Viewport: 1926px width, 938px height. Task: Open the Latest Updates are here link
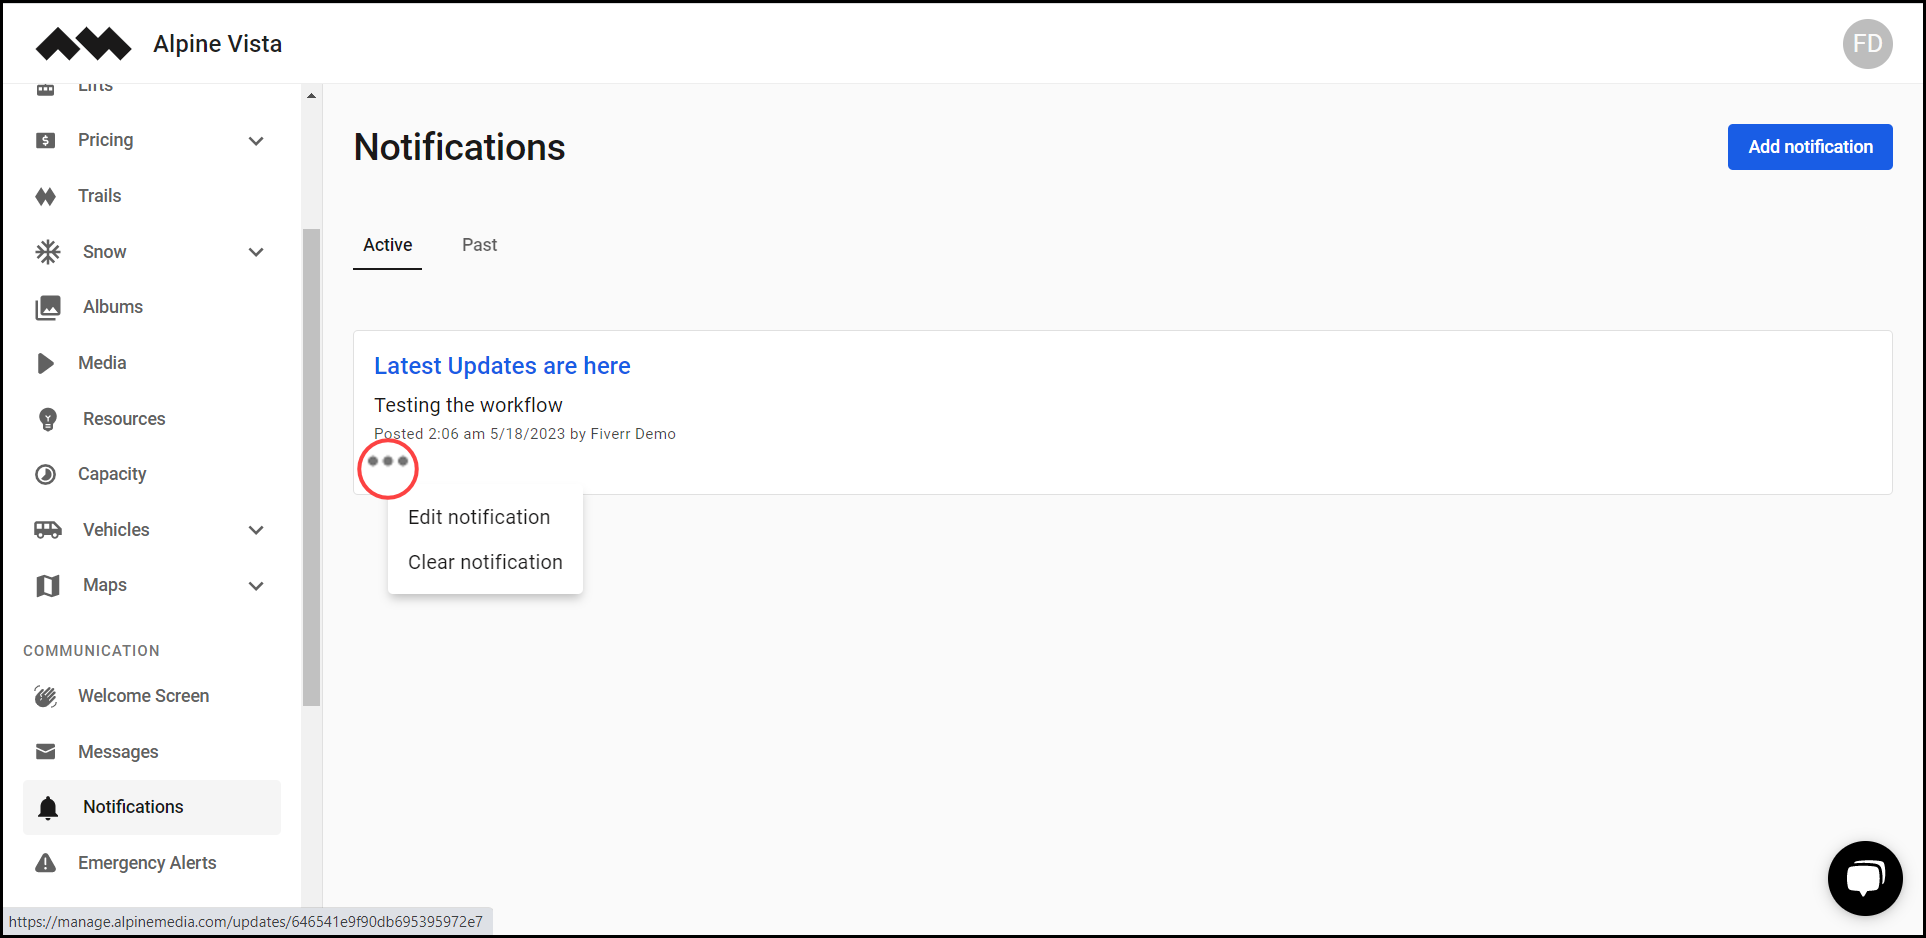pyautogui.click(x=502, y=366)
